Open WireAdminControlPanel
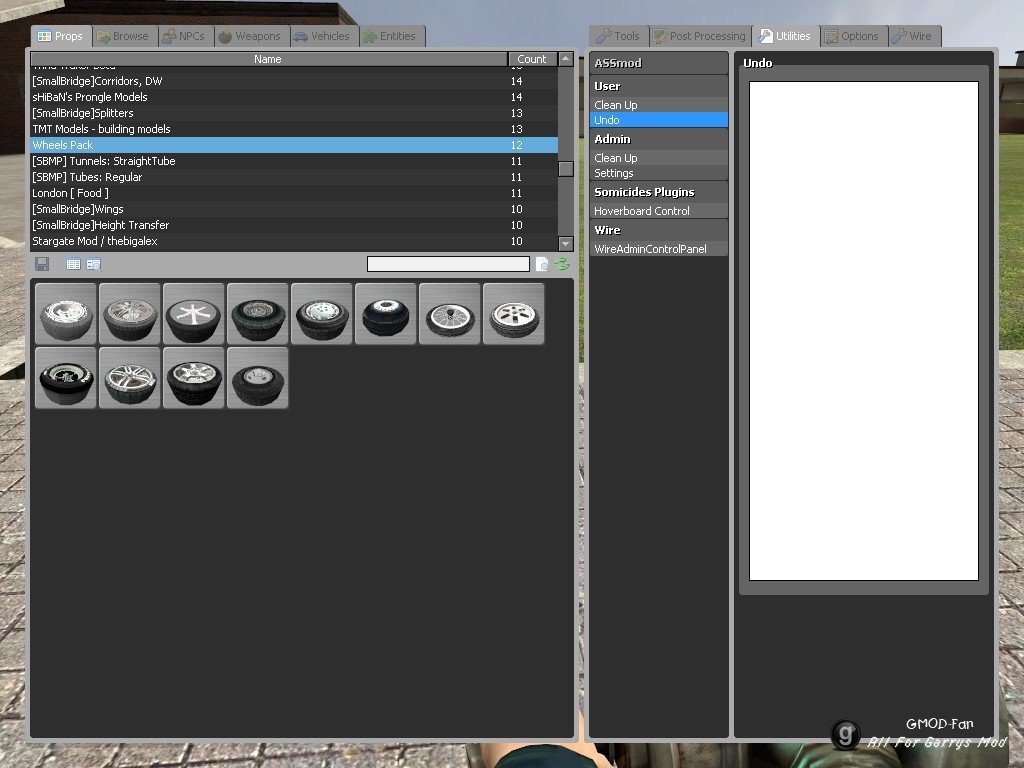The height and width of the screenshot is (768, 1024). pos(658,249)
